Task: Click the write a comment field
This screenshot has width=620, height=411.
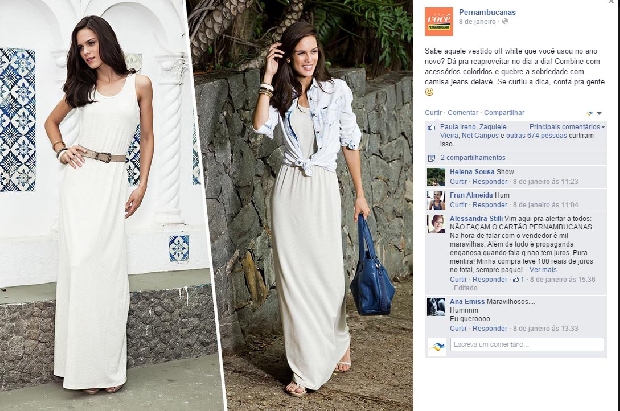Action: [527, 345]
